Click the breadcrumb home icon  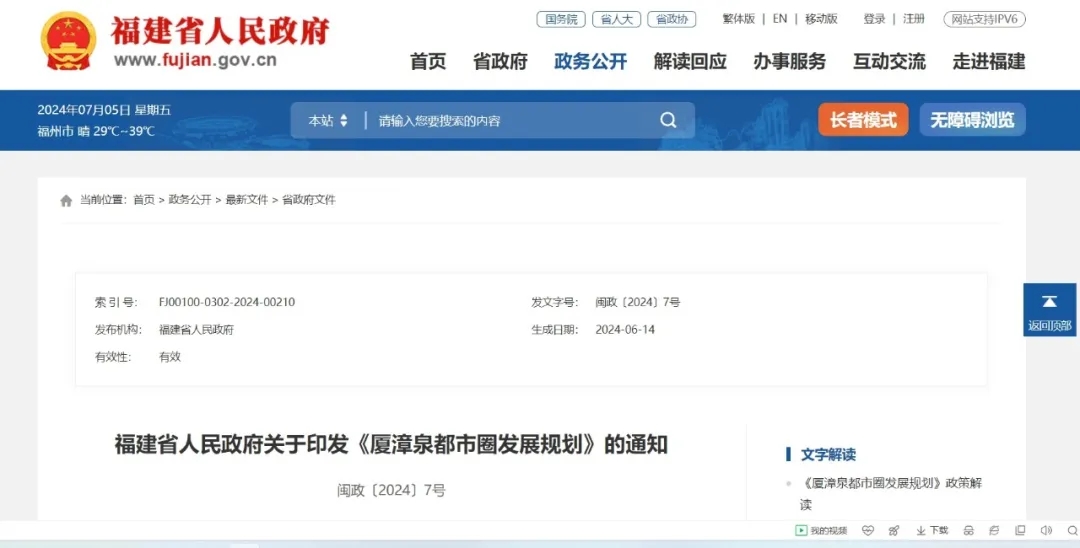tap(66, 201)
